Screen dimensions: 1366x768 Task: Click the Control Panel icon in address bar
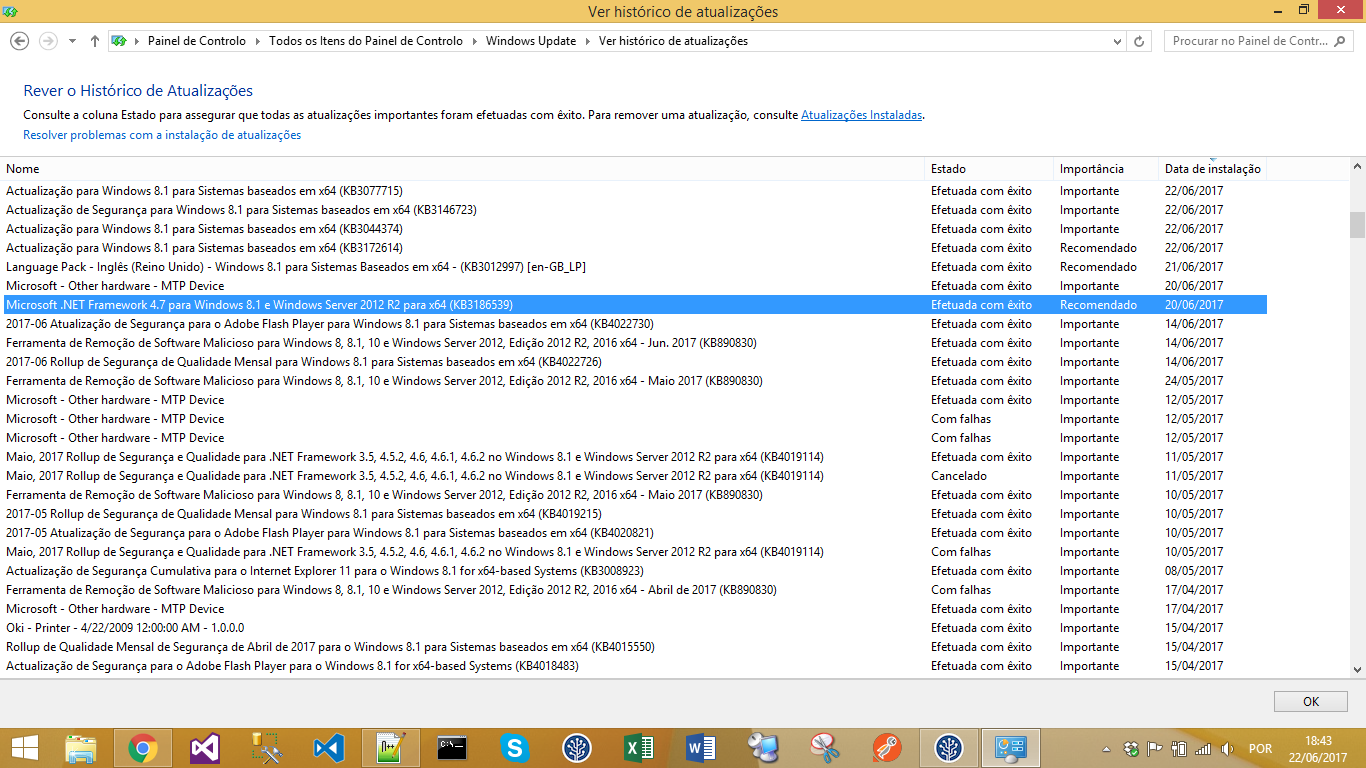click(119, 41)
